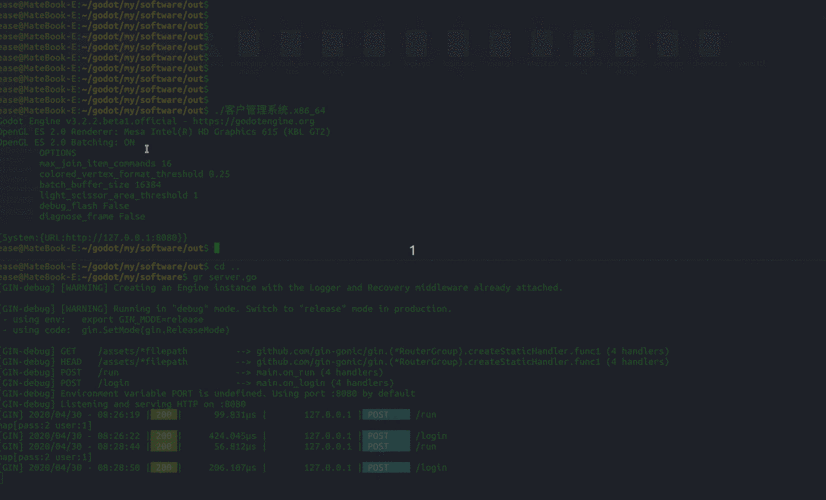Click the ./客户管理系统.x86_64 command text
826x500 pixels.
click(270, 111)
